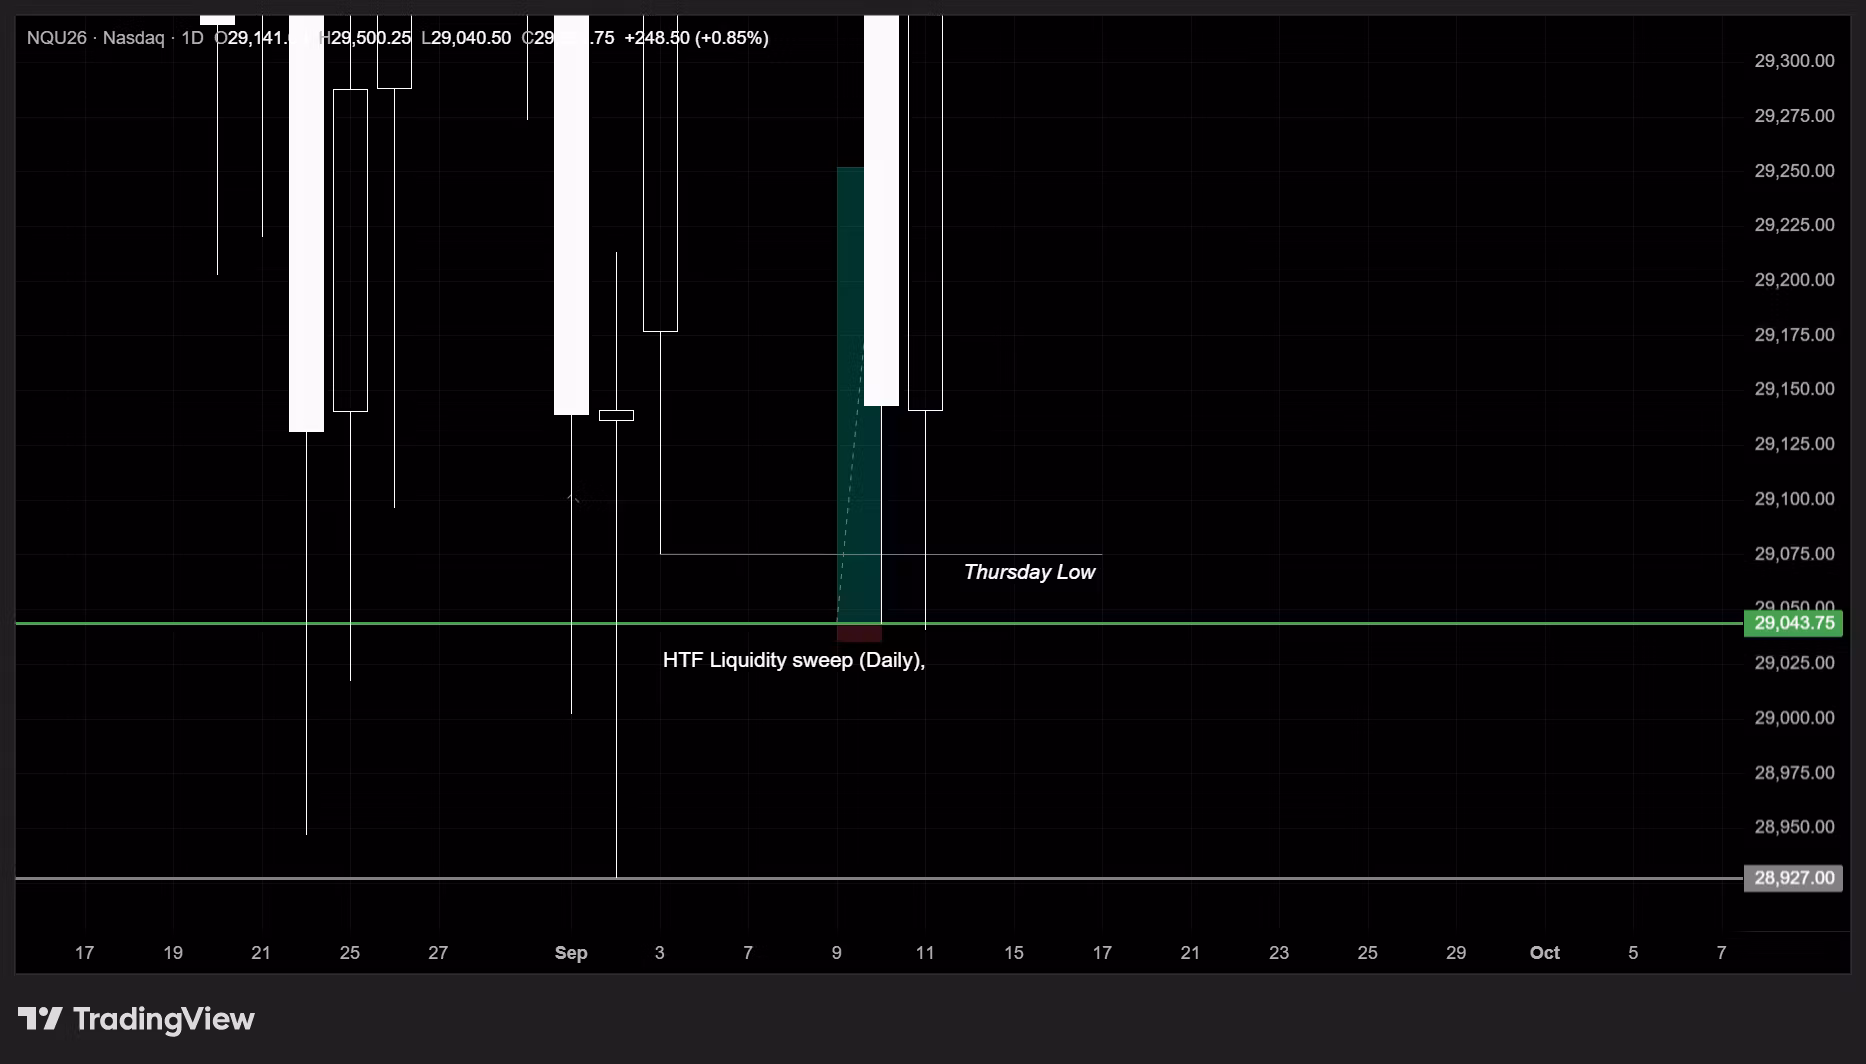The image size is (1866, 1064).
Task: Click date 19 on the time axis
Action: click(173, 953)
